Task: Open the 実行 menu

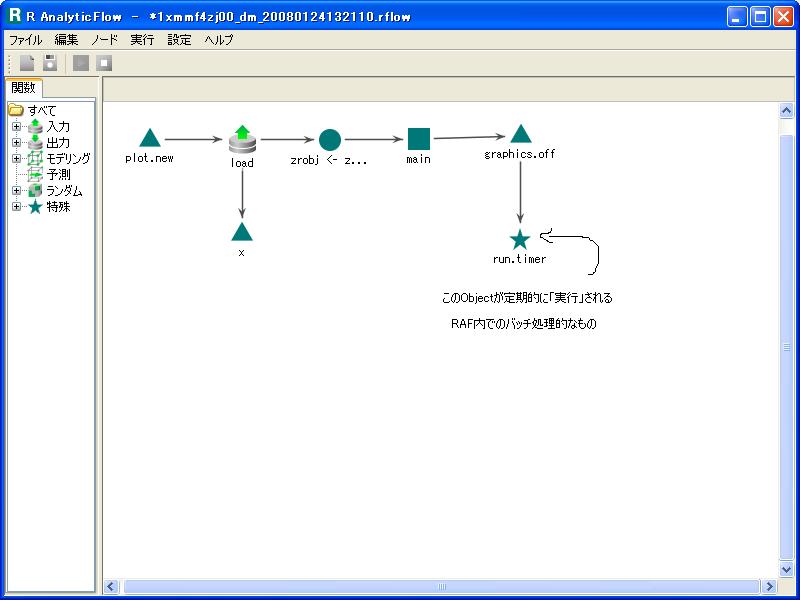Action: 142,40
